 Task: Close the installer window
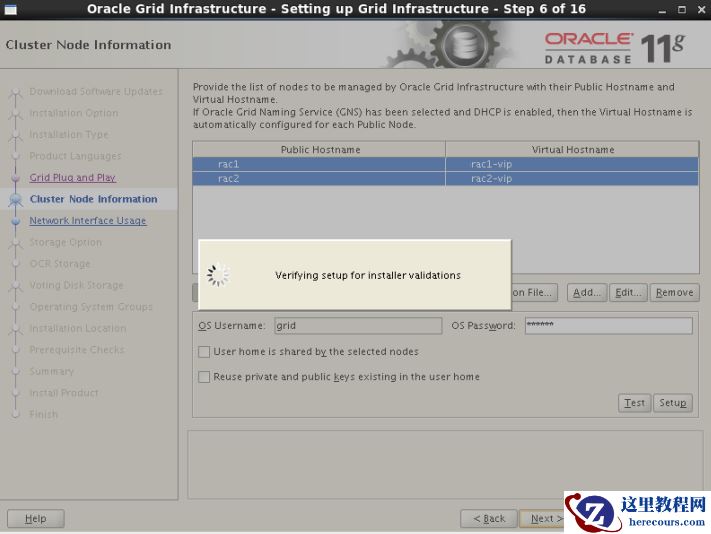(701, 10)
